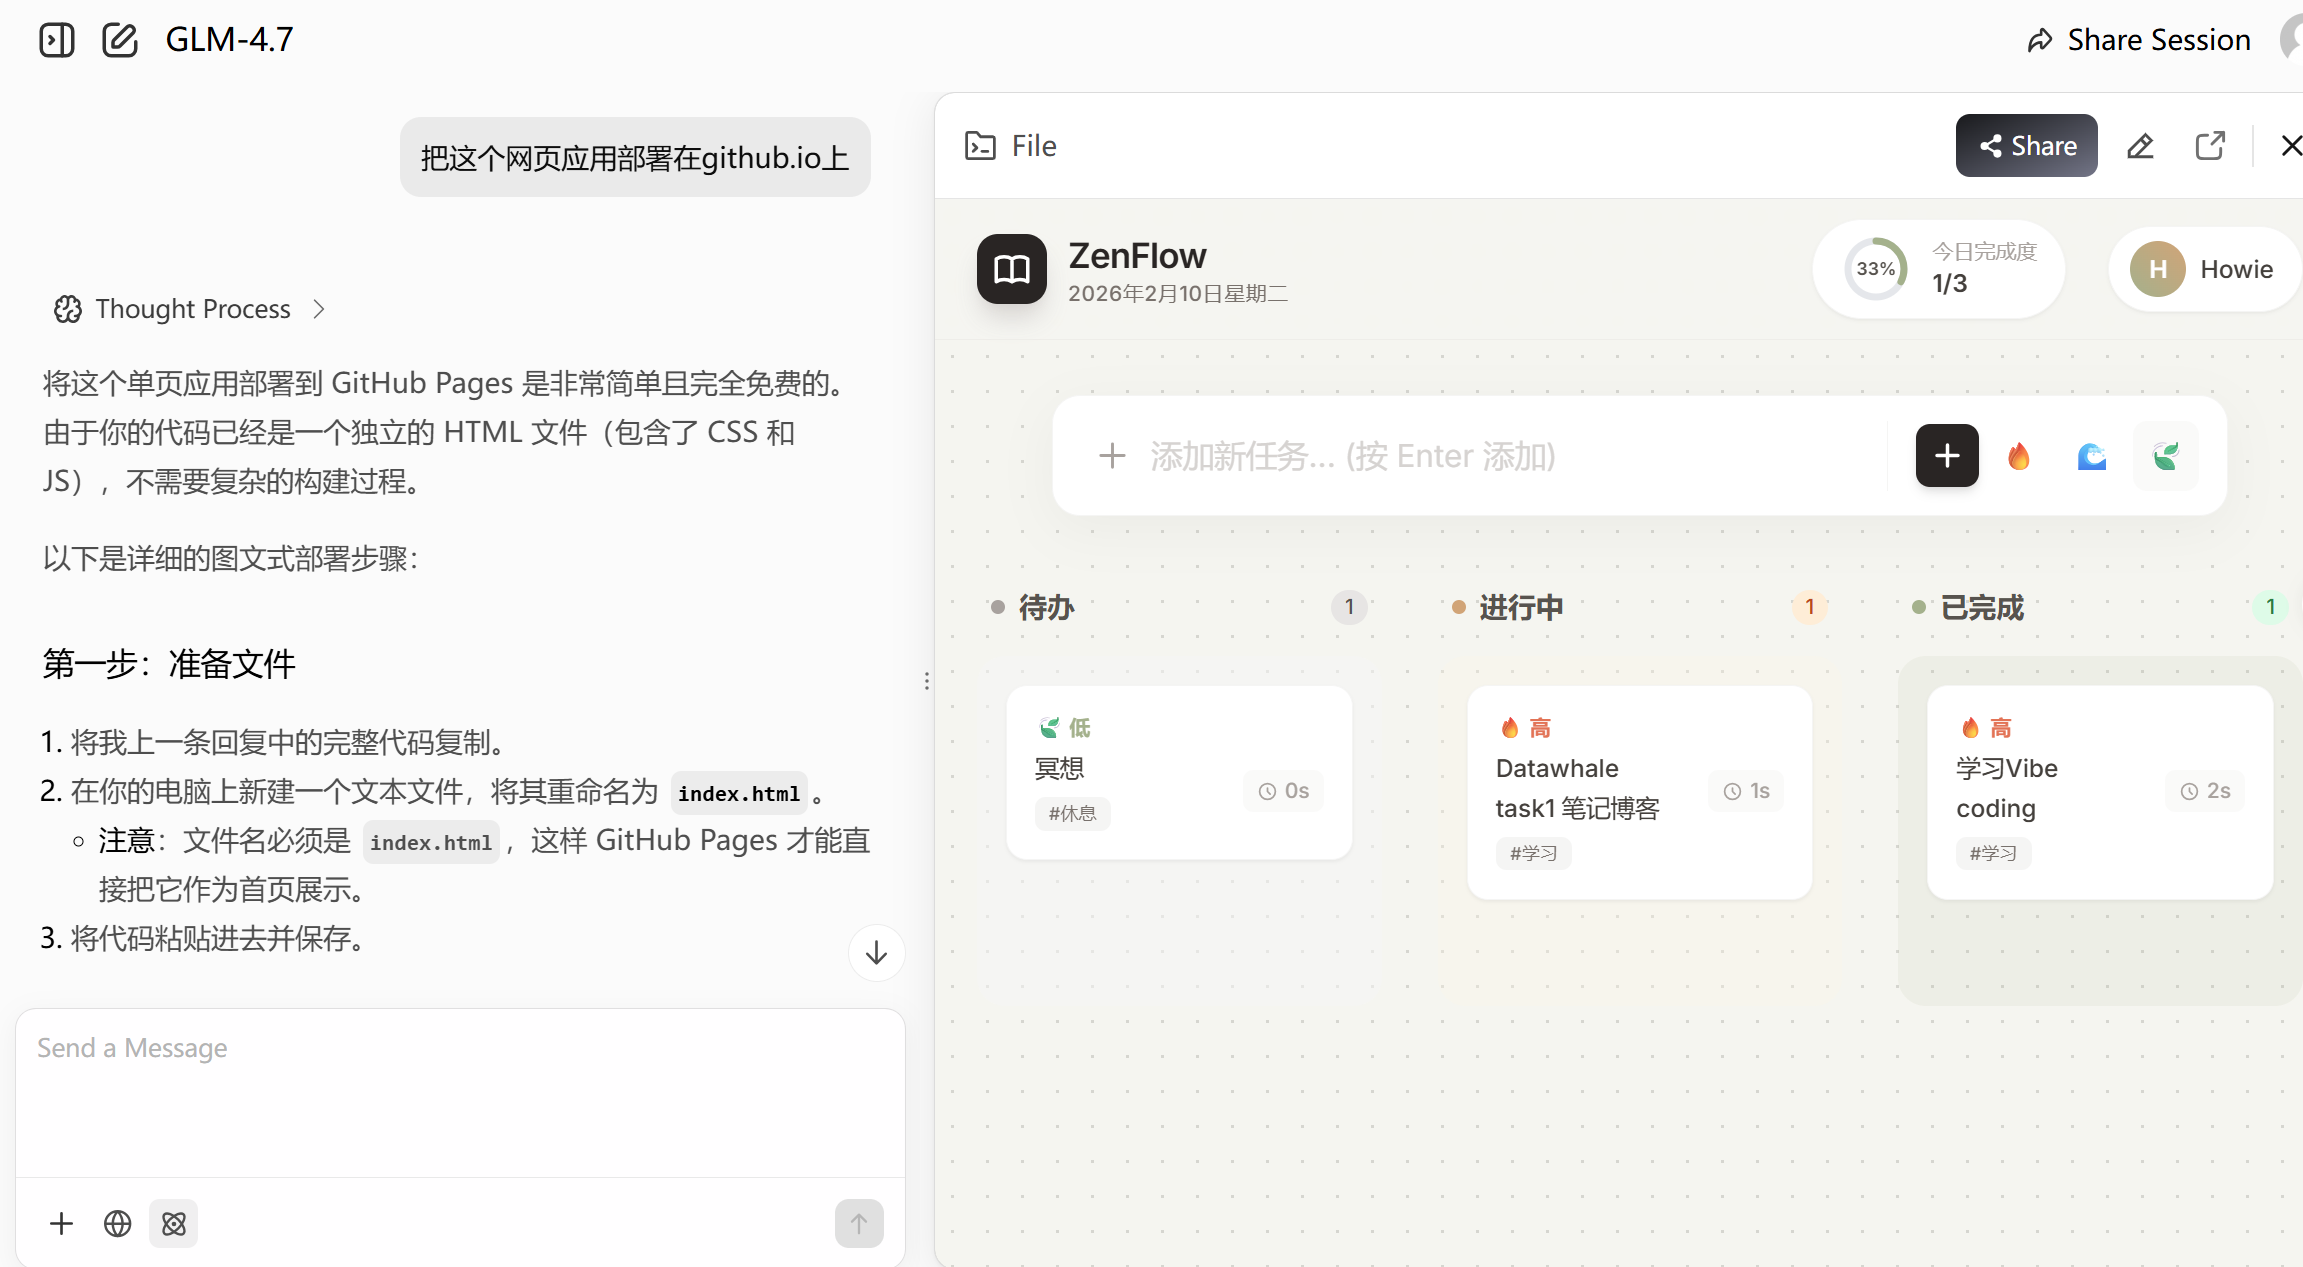This screenshot has width=2303, height=1267.
Task: Open preview in new window icon
Action: coord(2210,146)
